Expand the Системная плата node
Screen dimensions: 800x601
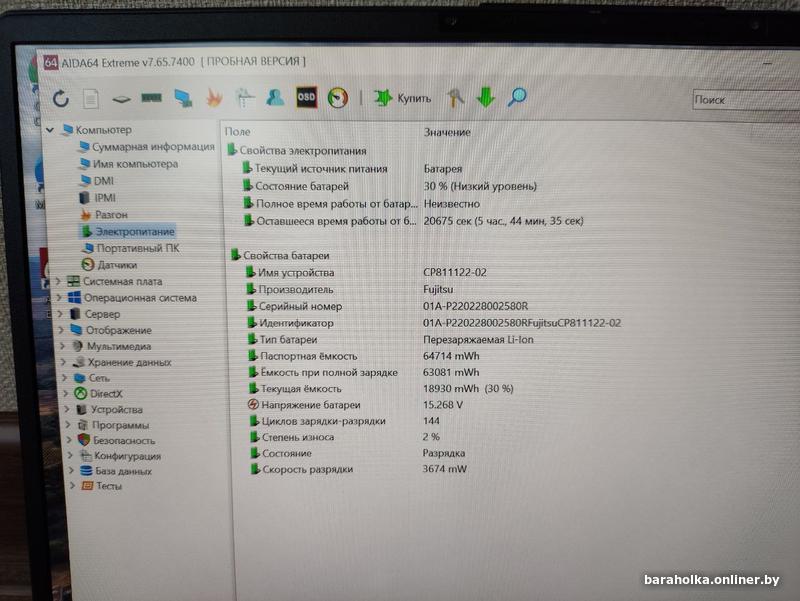click(x=58, y=281)
